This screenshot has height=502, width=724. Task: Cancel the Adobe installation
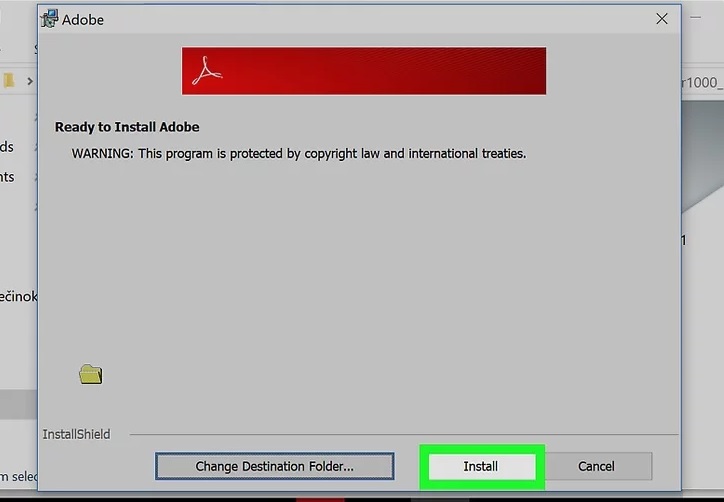click(596, 466)
